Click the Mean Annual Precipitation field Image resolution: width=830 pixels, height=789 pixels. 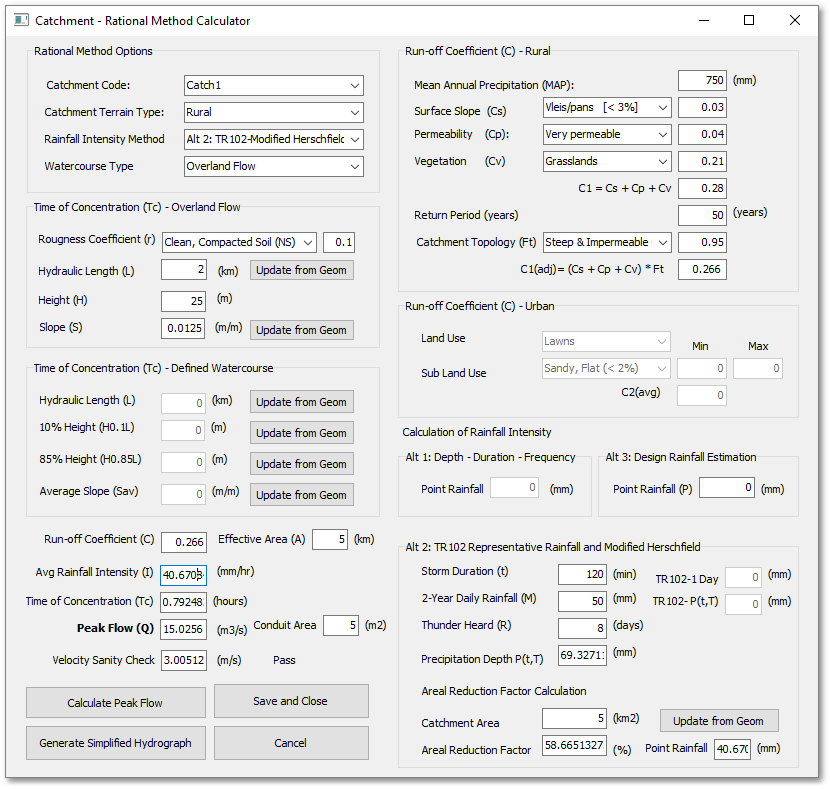pyautogui.click(x=702, y=80)
